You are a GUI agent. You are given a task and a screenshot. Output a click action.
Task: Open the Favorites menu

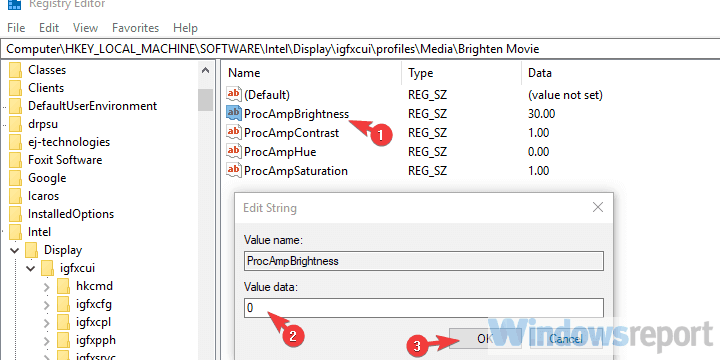pyautogui.click(x=135, y=28)
